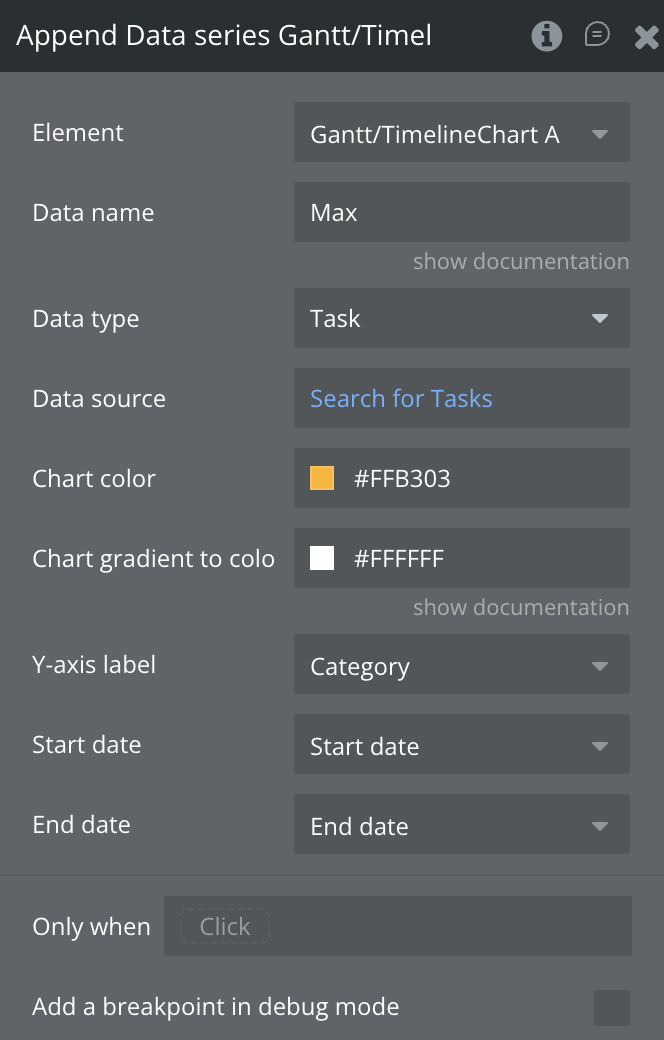Click the Only when condition placeholder

(225, 927)
